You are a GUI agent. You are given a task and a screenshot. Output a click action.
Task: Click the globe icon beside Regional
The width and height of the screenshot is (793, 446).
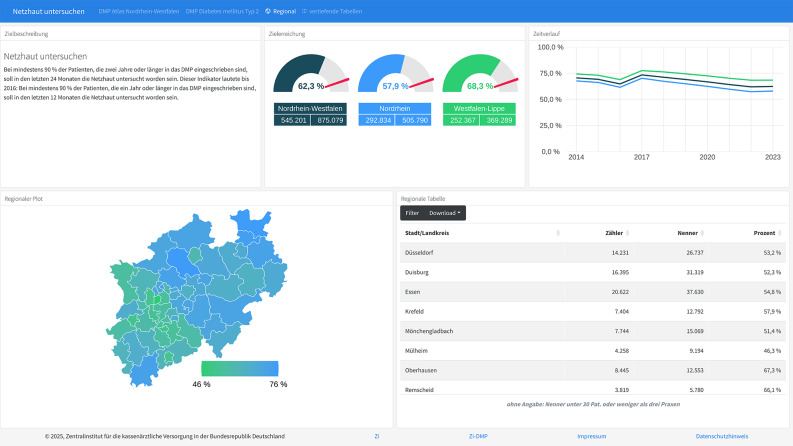(x=268, y=11)
